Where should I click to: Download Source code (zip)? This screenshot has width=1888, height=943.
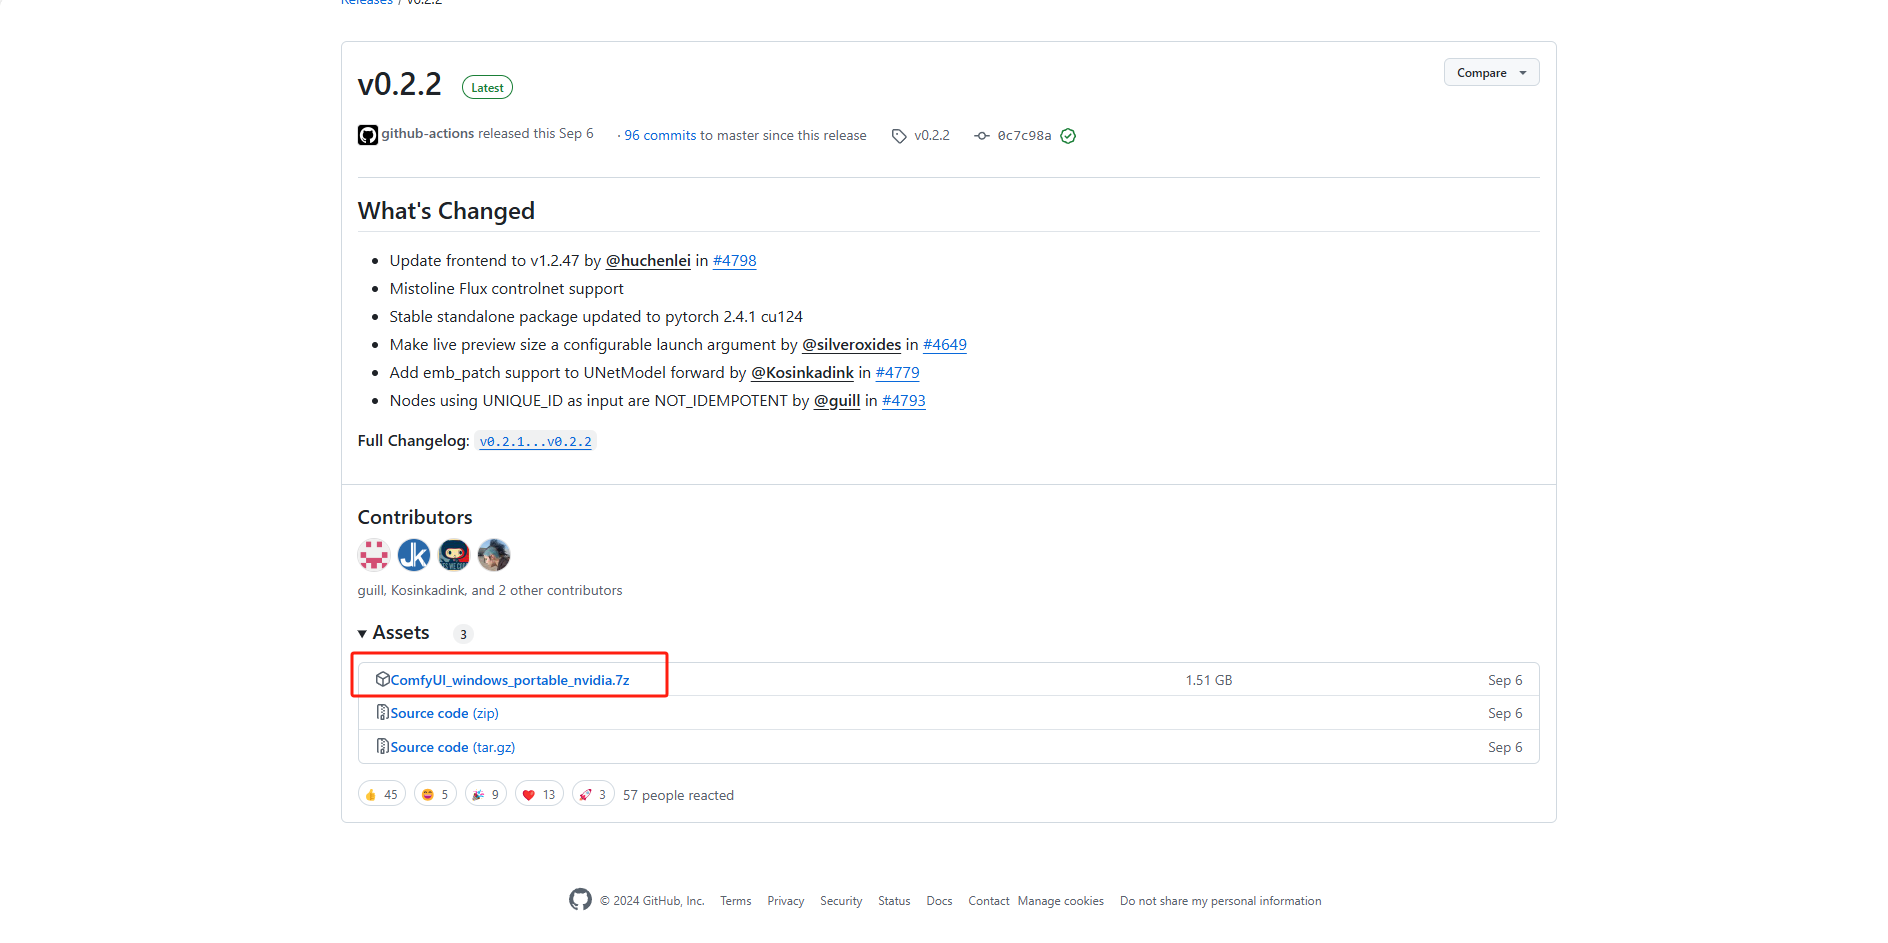click(444, 713)
